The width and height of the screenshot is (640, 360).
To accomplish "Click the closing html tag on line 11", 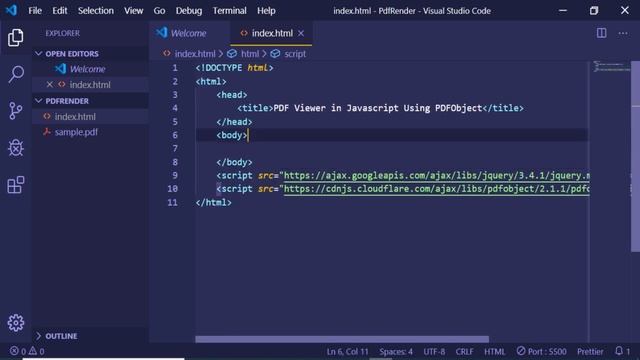I will (213, 202).
